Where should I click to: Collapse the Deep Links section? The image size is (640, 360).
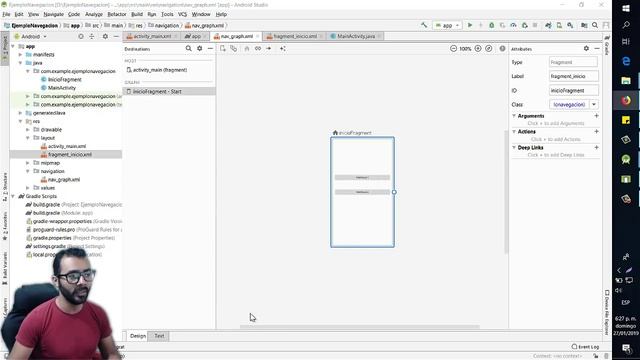(x=514, y=147)
